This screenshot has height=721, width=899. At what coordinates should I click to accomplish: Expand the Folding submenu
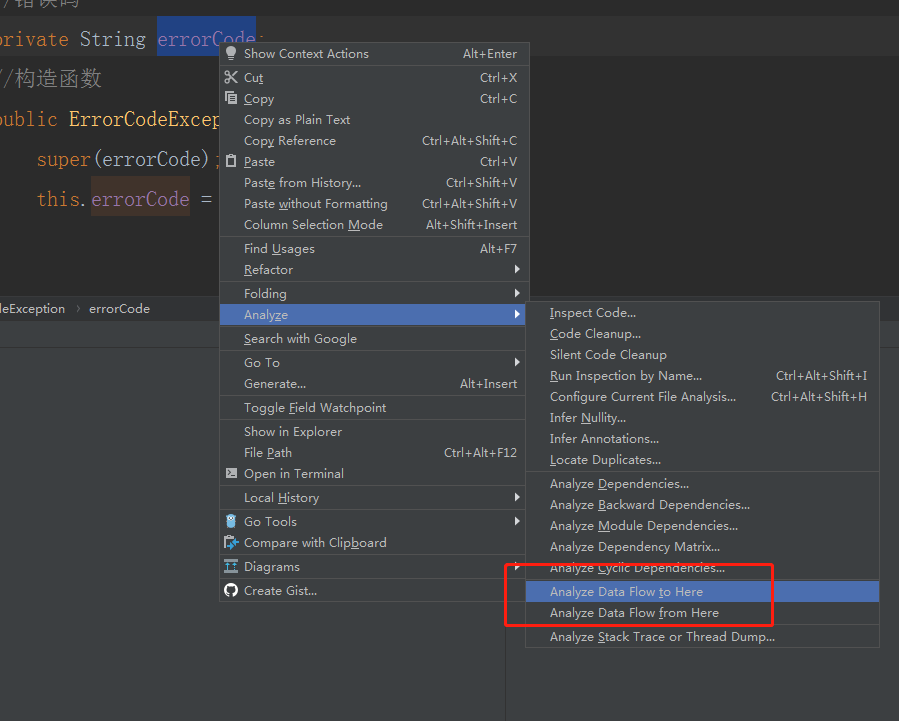[265, 294]
